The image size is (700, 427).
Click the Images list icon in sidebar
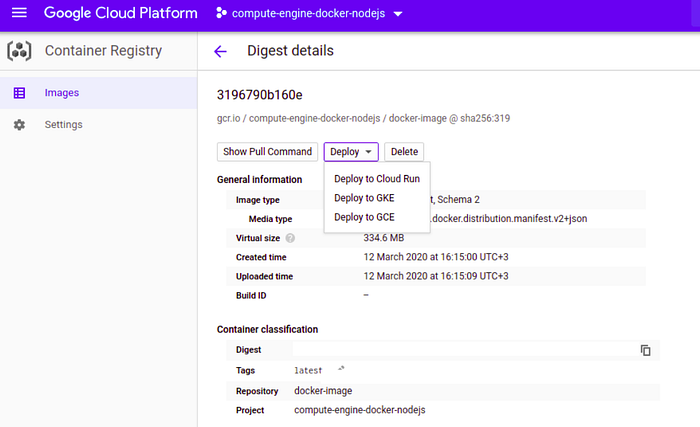click(19, 93)
